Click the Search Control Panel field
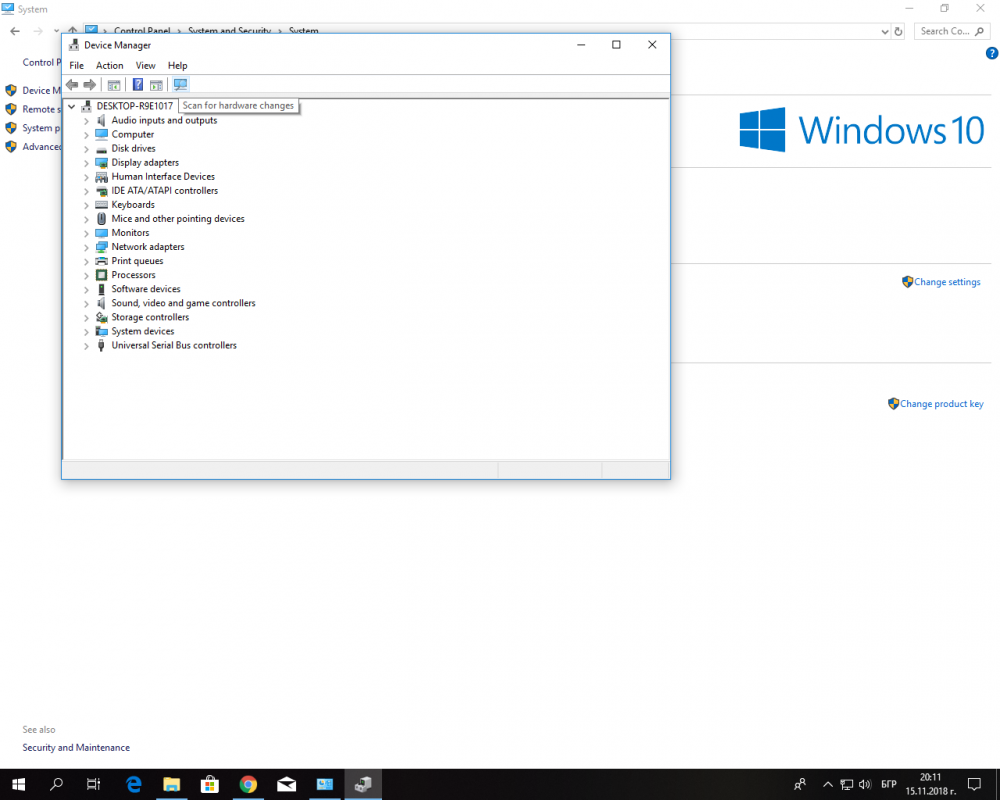The image size is (1000, 800). click(x=952, y=31)
